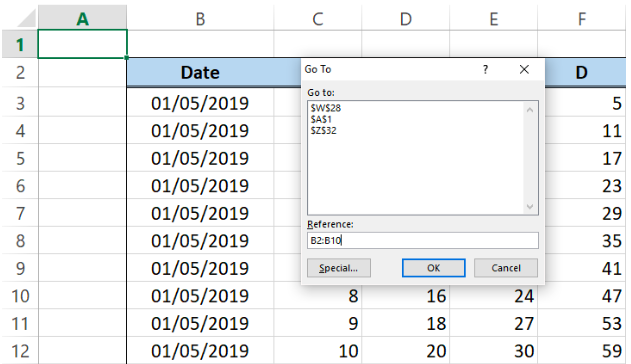
Task: Click the active cell A1
Action: [x=82, y=44]
